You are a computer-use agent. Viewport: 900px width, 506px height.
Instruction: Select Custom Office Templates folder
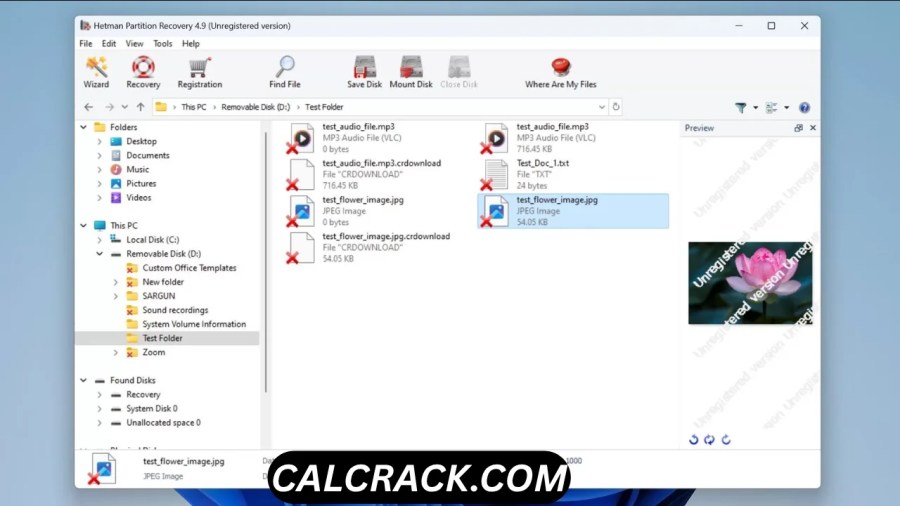(189, 268)
